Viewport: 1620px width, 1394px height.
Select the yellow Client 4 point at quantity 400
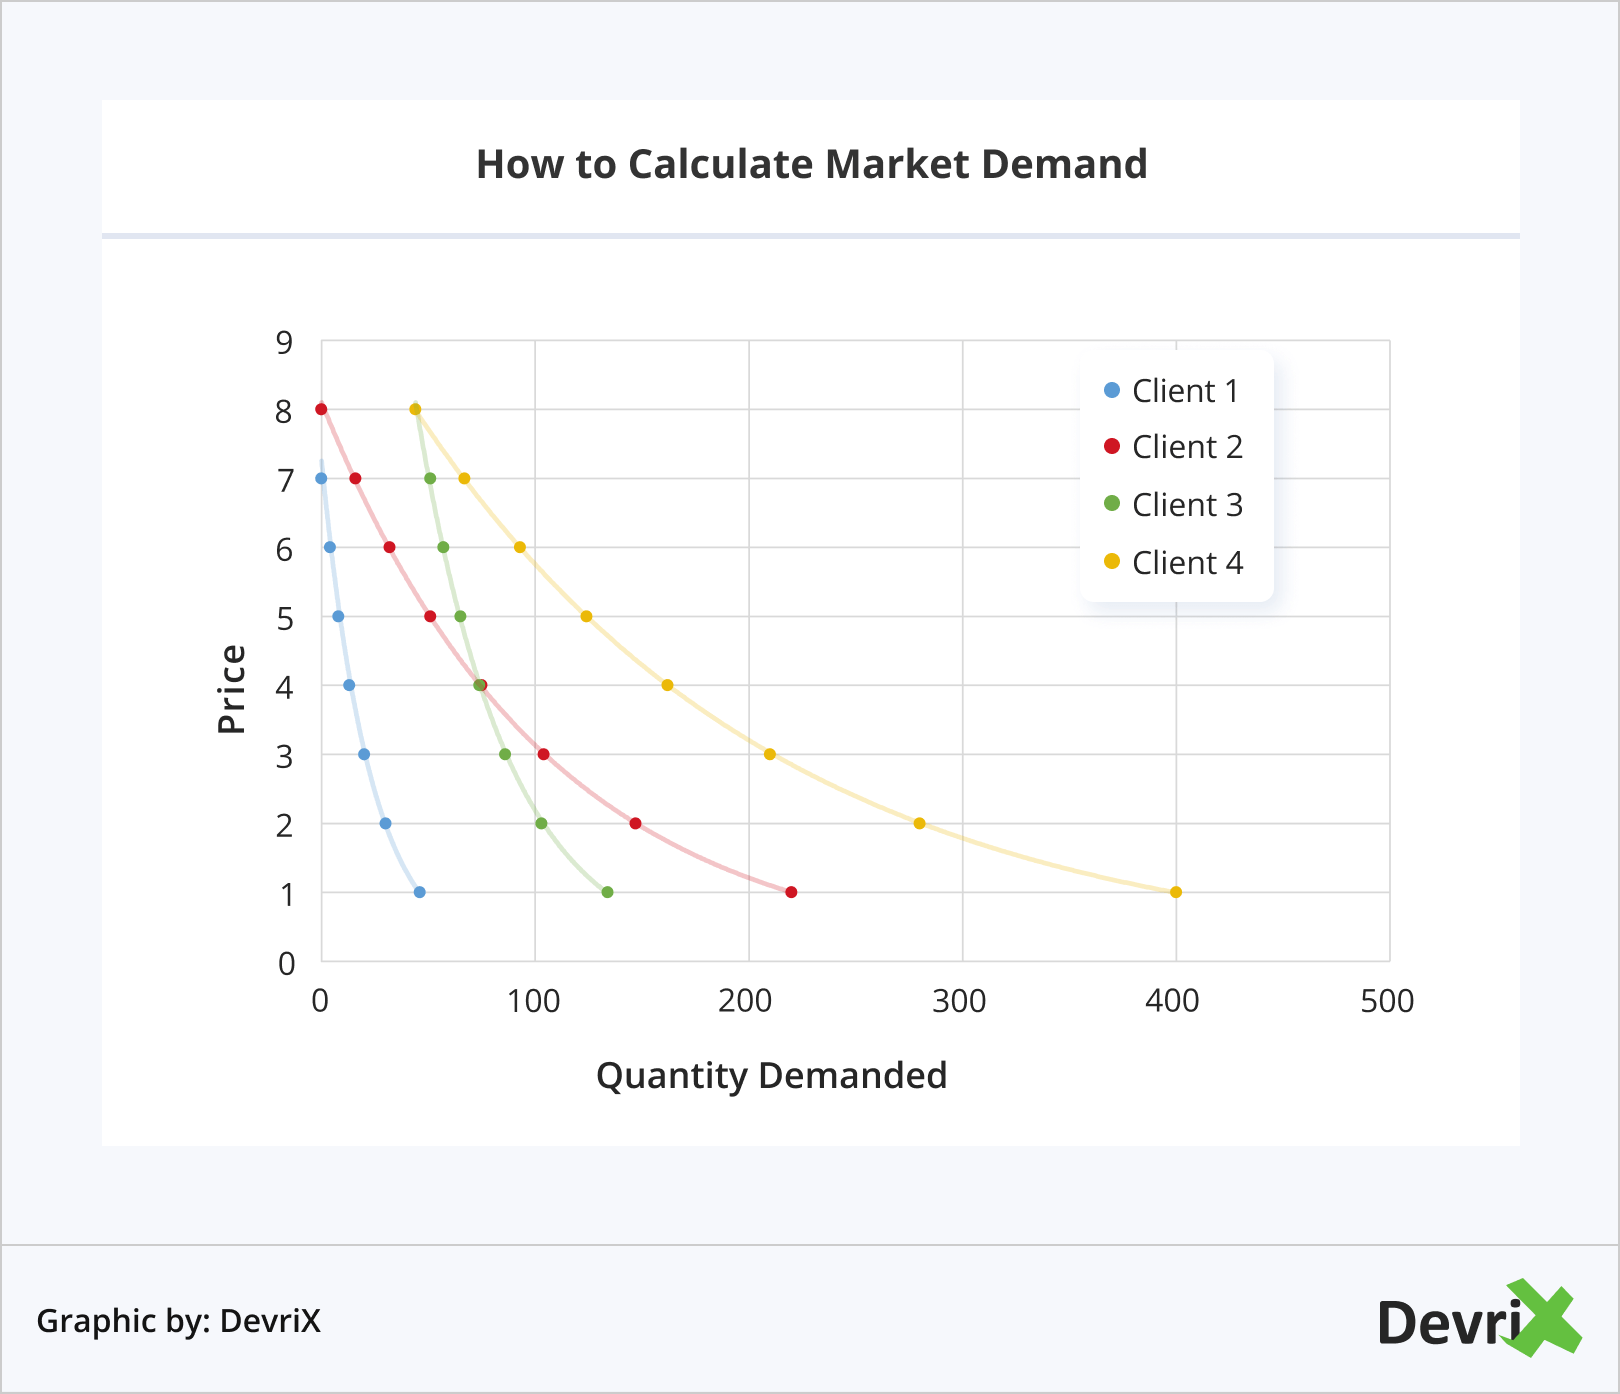coord(1176,892)
